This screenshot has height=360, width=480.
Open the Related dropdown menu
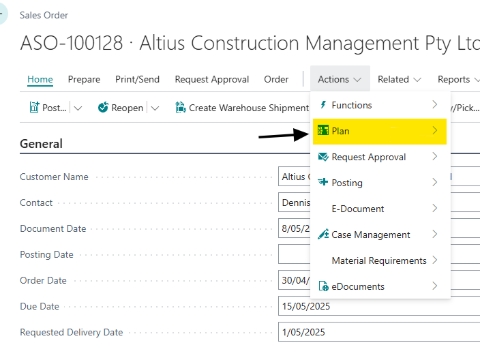tap(399, 79)
